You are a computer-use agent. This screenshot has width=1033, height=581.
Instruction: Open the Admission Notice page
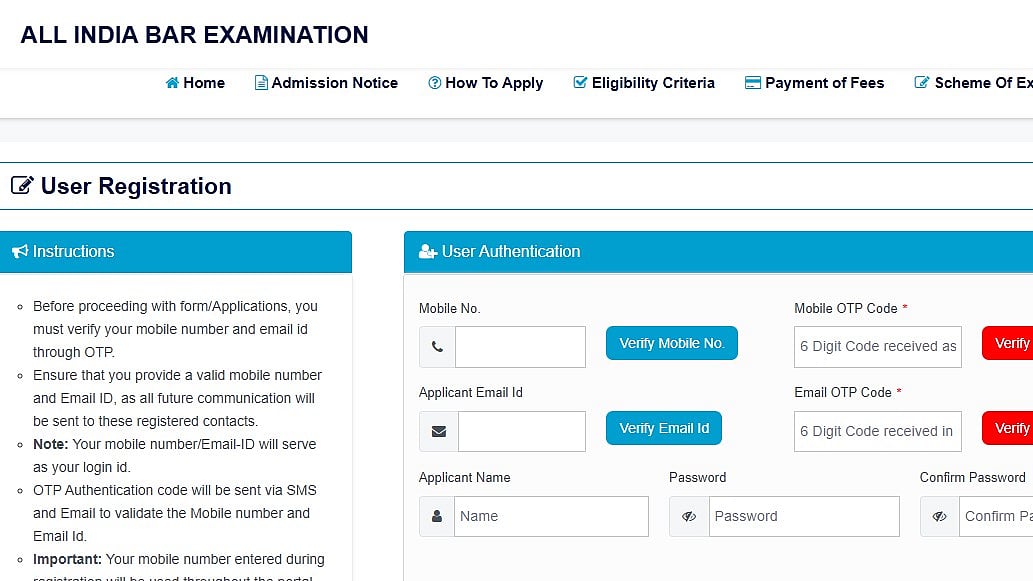pyautogui.click(x=326, y=83)
